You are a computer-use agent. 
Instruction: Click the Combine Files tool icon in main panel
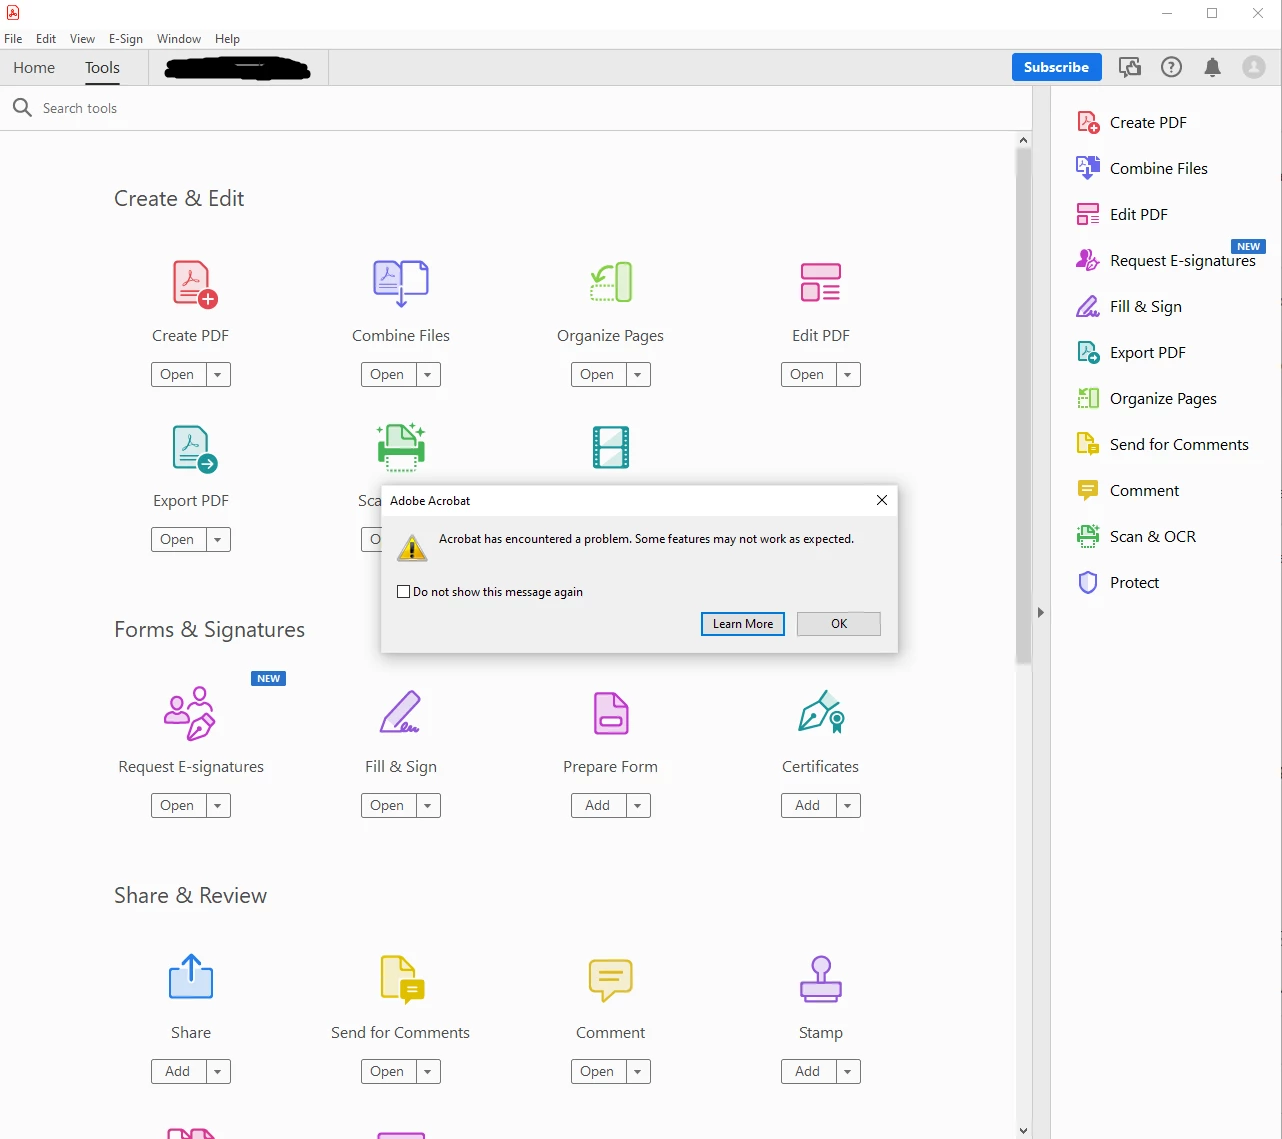(x=401, y=283)
